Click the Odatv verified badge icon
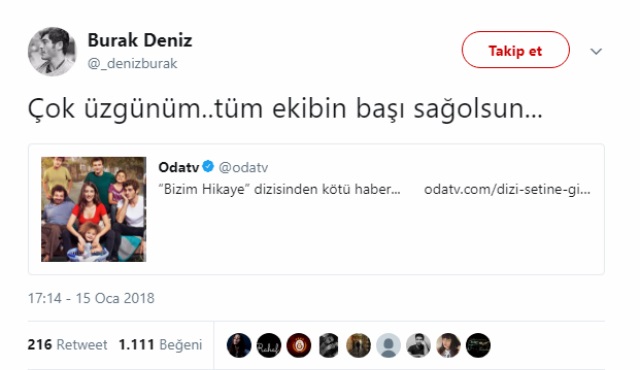The height and width of the screenshot is (370, 640). tap(208, 166)
